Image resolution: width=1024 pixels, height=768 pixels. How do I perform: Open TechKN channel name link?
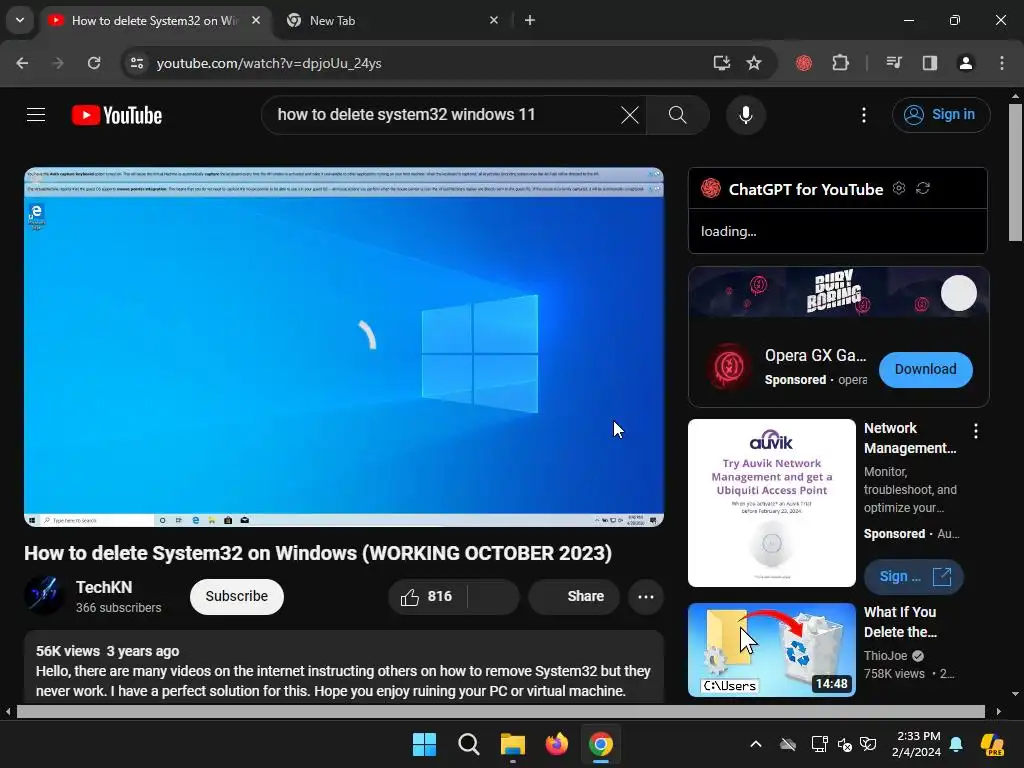click(x=104, y=587)
